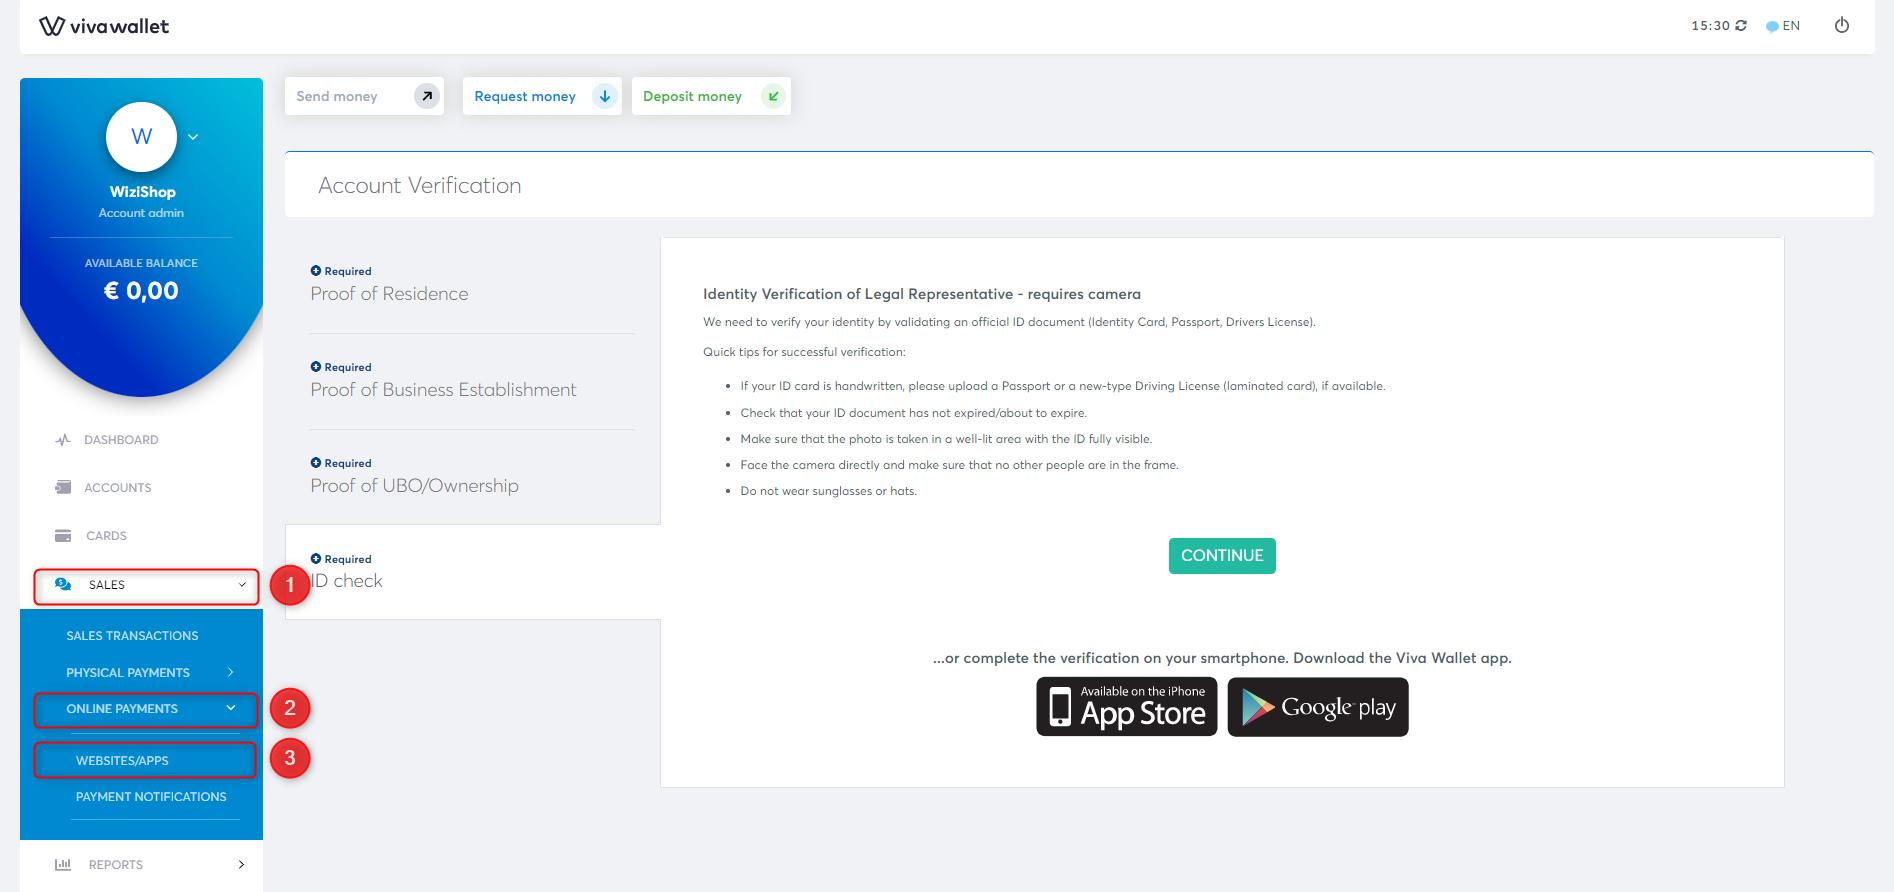Image resolution: width=1894 pixels, height=892 pixels.
Task: Click the Send money arrow icon
Action: [x=427, y=96]
